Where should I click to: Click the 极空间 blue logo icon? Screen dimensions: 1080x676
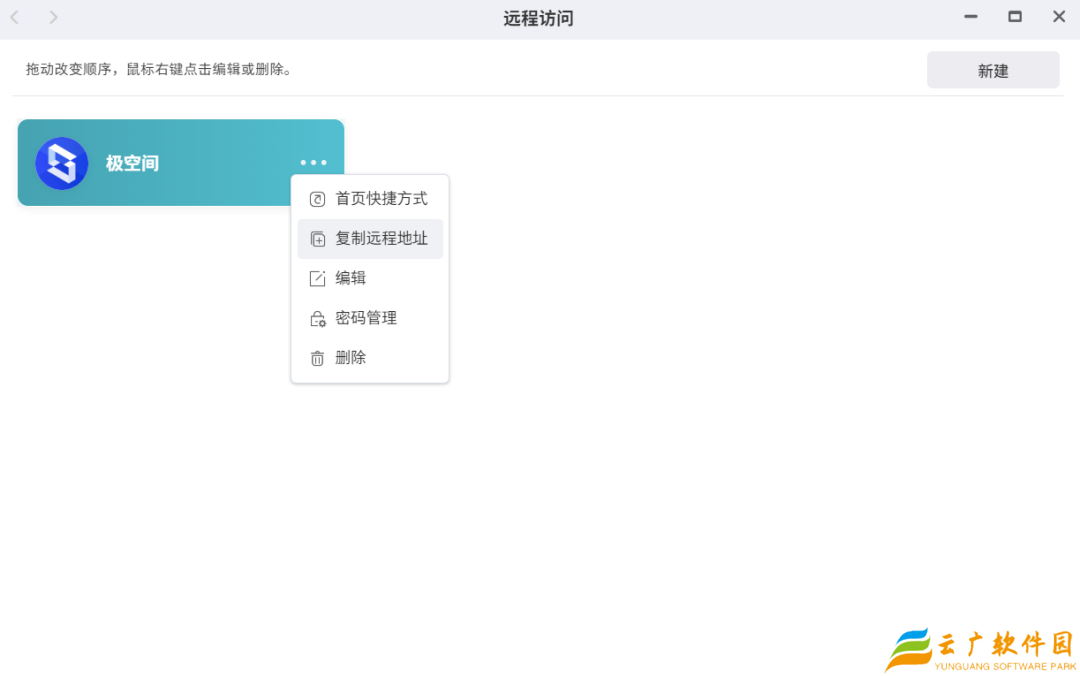point(62,163)
